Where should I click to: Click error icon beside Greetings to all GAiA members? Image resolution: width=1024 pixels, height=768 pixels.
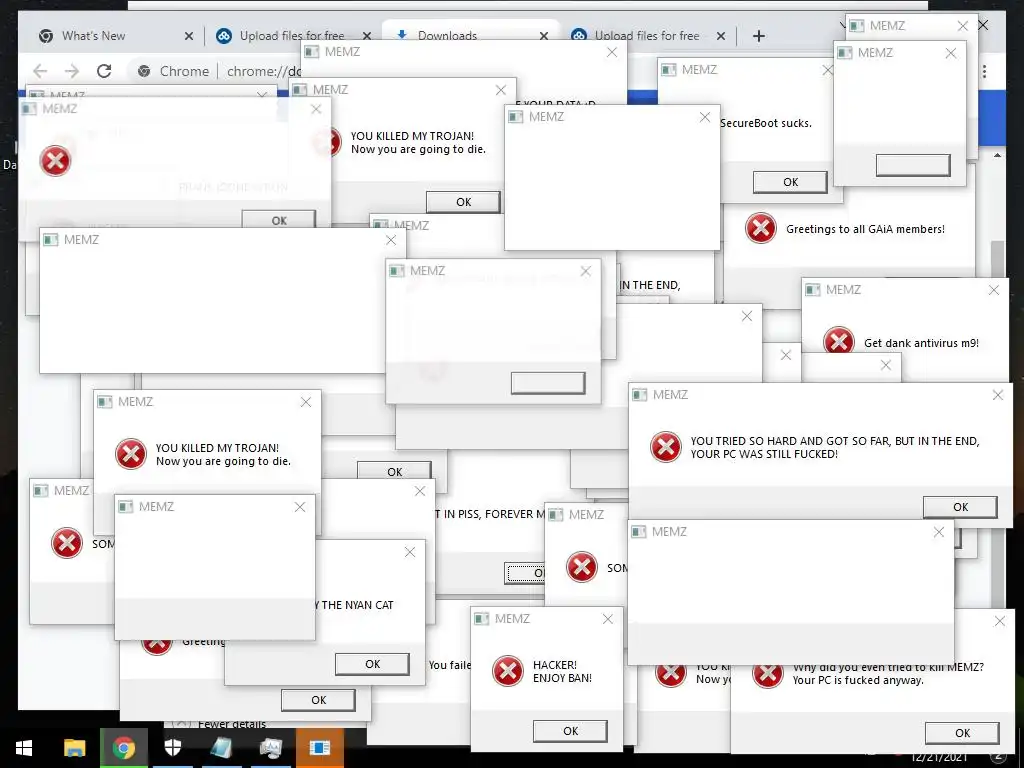click(x=761, y=229)
